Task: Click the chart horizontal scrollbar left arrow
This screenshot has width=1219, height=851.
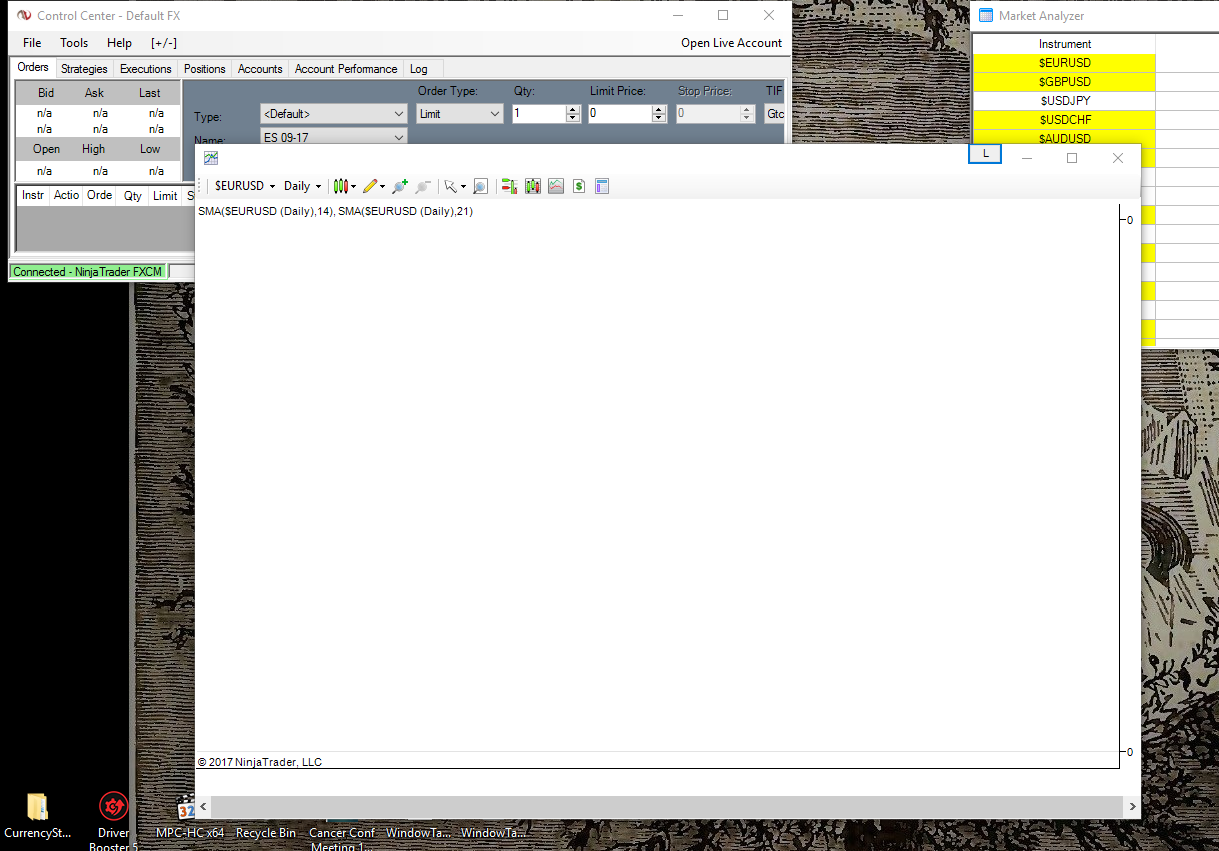Action: pyautogui.click(x=204, y=805)
